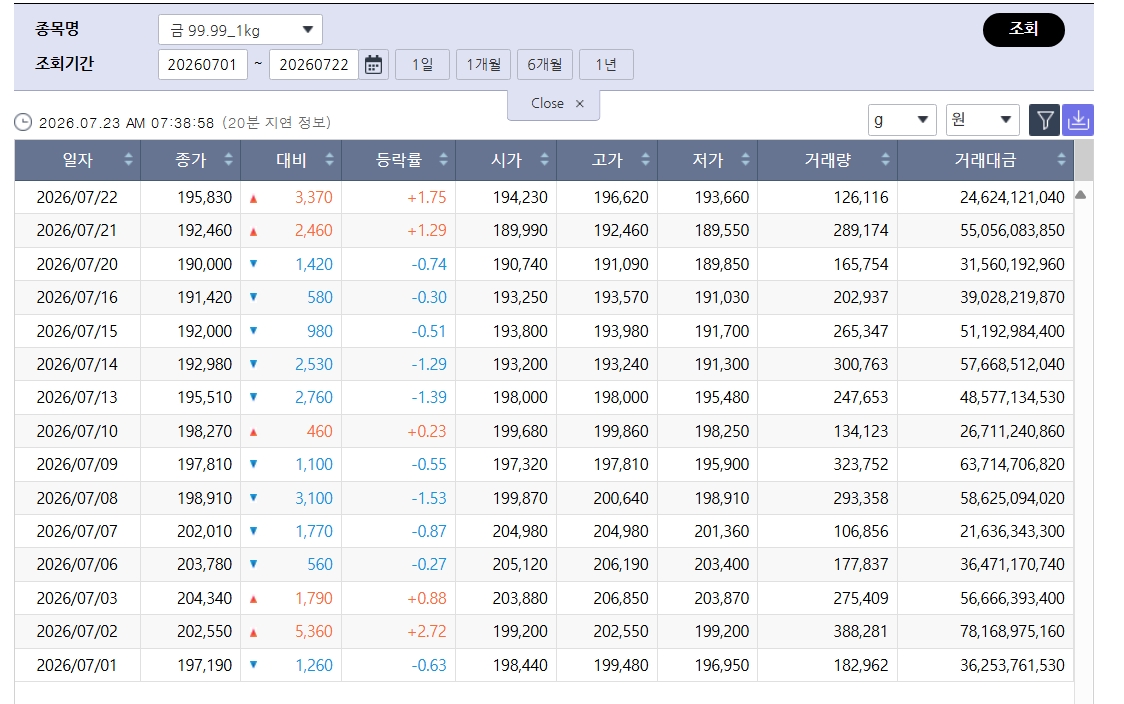Select the 1개월 period button

[x=483, y=65]
